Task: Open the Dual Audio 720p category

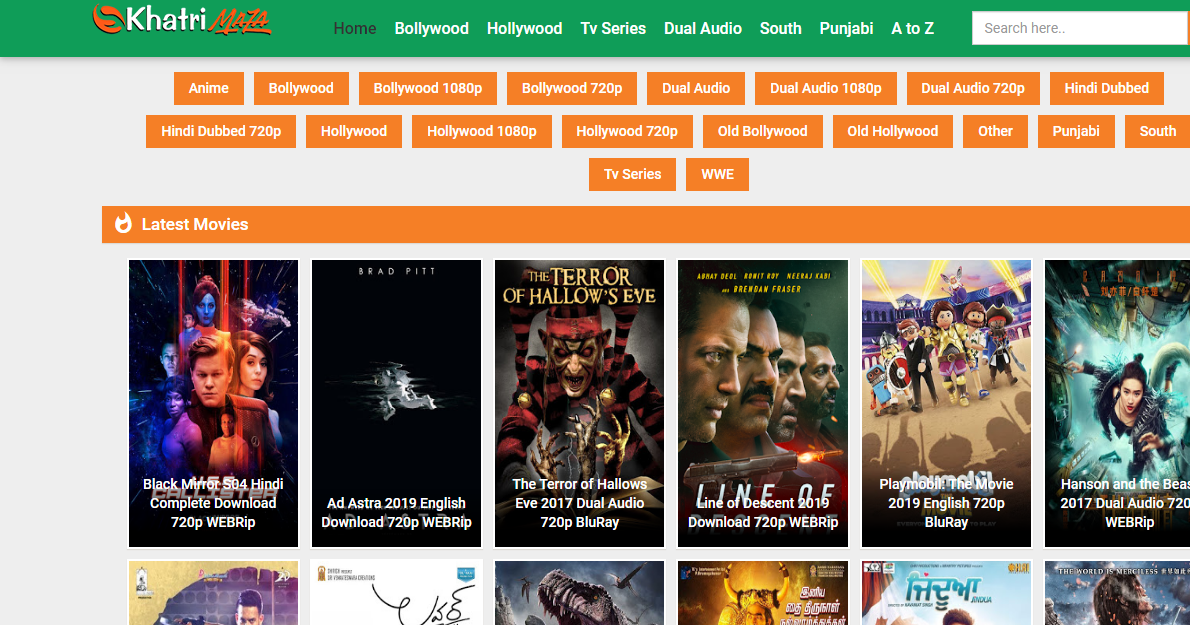Action: [x=973, y=88]
